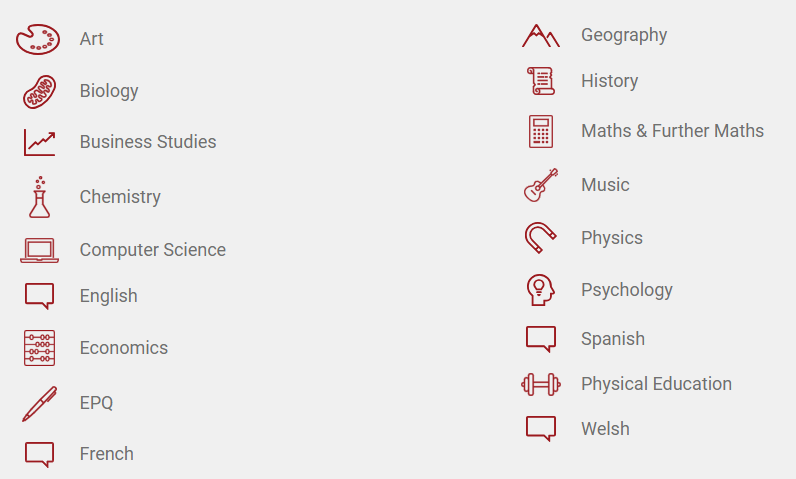This screenshot has width=796, height=479.
Task: Click the head with lightbulb Psychology icon
Action: click(x=541, y=290)
